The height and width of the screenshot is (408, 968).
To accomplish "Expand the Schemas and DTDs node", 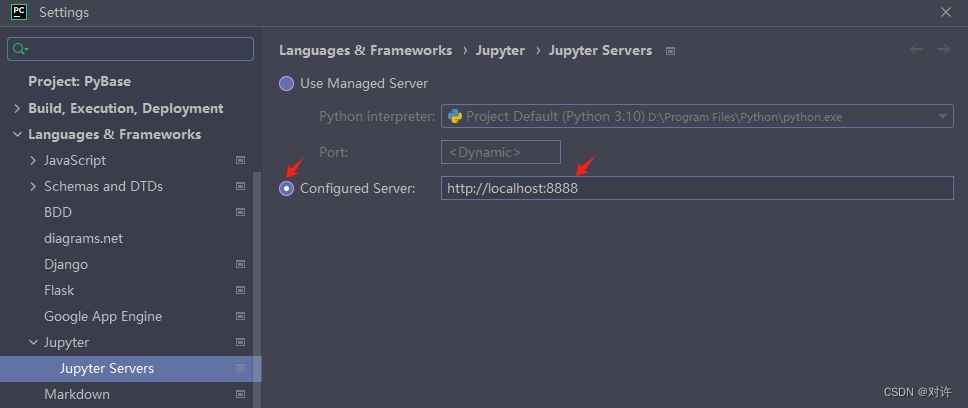I will pos(33,186).
